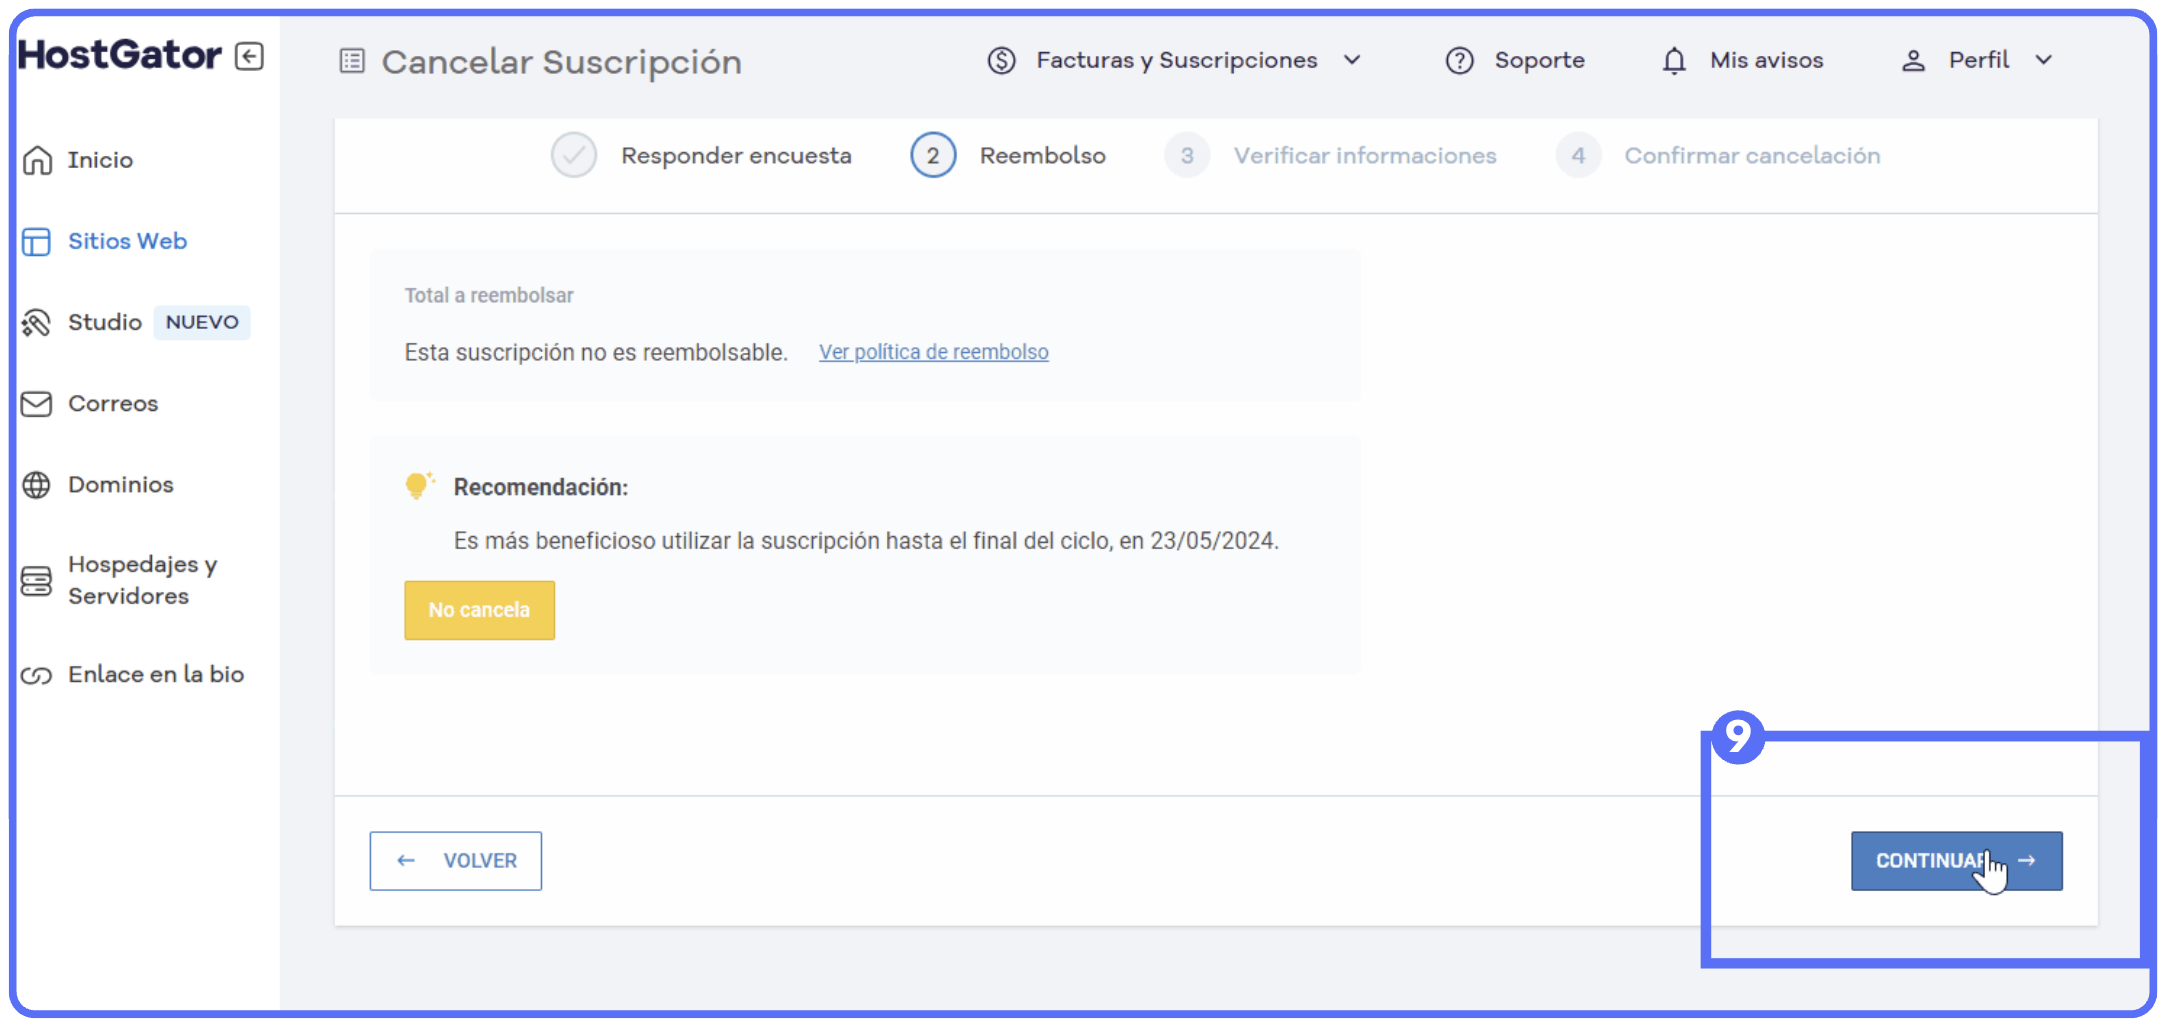Click the Hospedajes y Servidores server icon
This screenshot has height=1034, width=2166.
click(37, 581)
